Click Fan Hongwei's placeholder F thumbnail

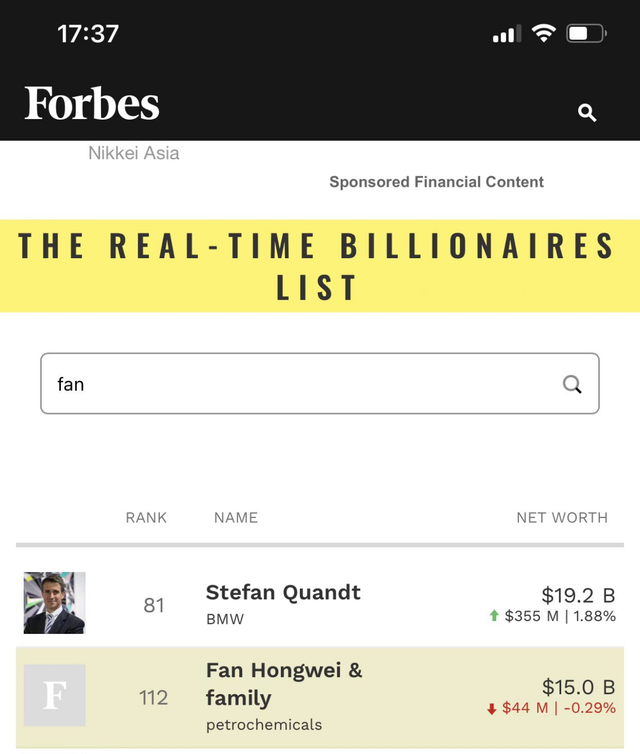point(54,695)
